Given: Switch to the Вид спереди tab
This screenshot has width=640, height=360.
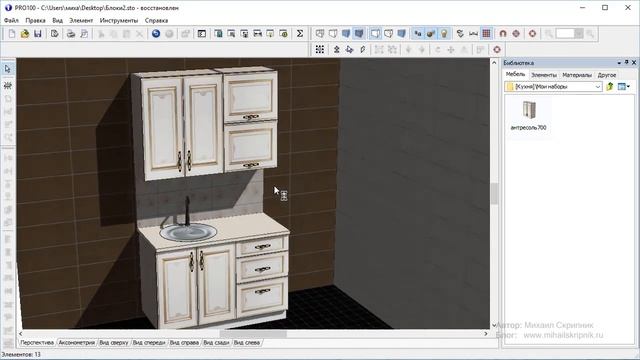Looking at the screenshot, I should [x=149, y=343].
